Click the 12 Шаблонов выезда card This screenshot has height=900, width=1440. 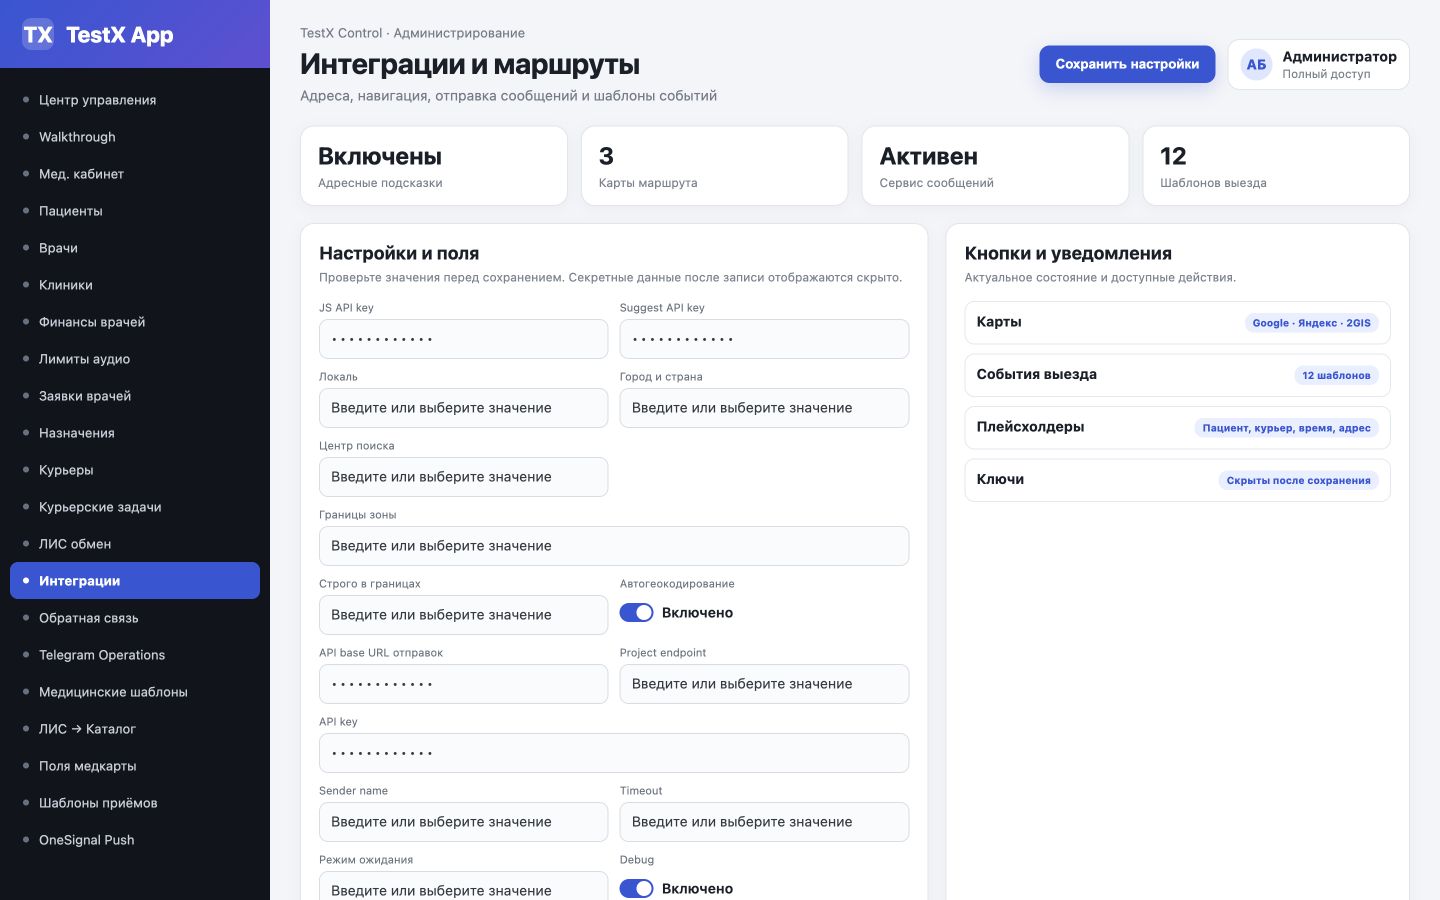1276,166
